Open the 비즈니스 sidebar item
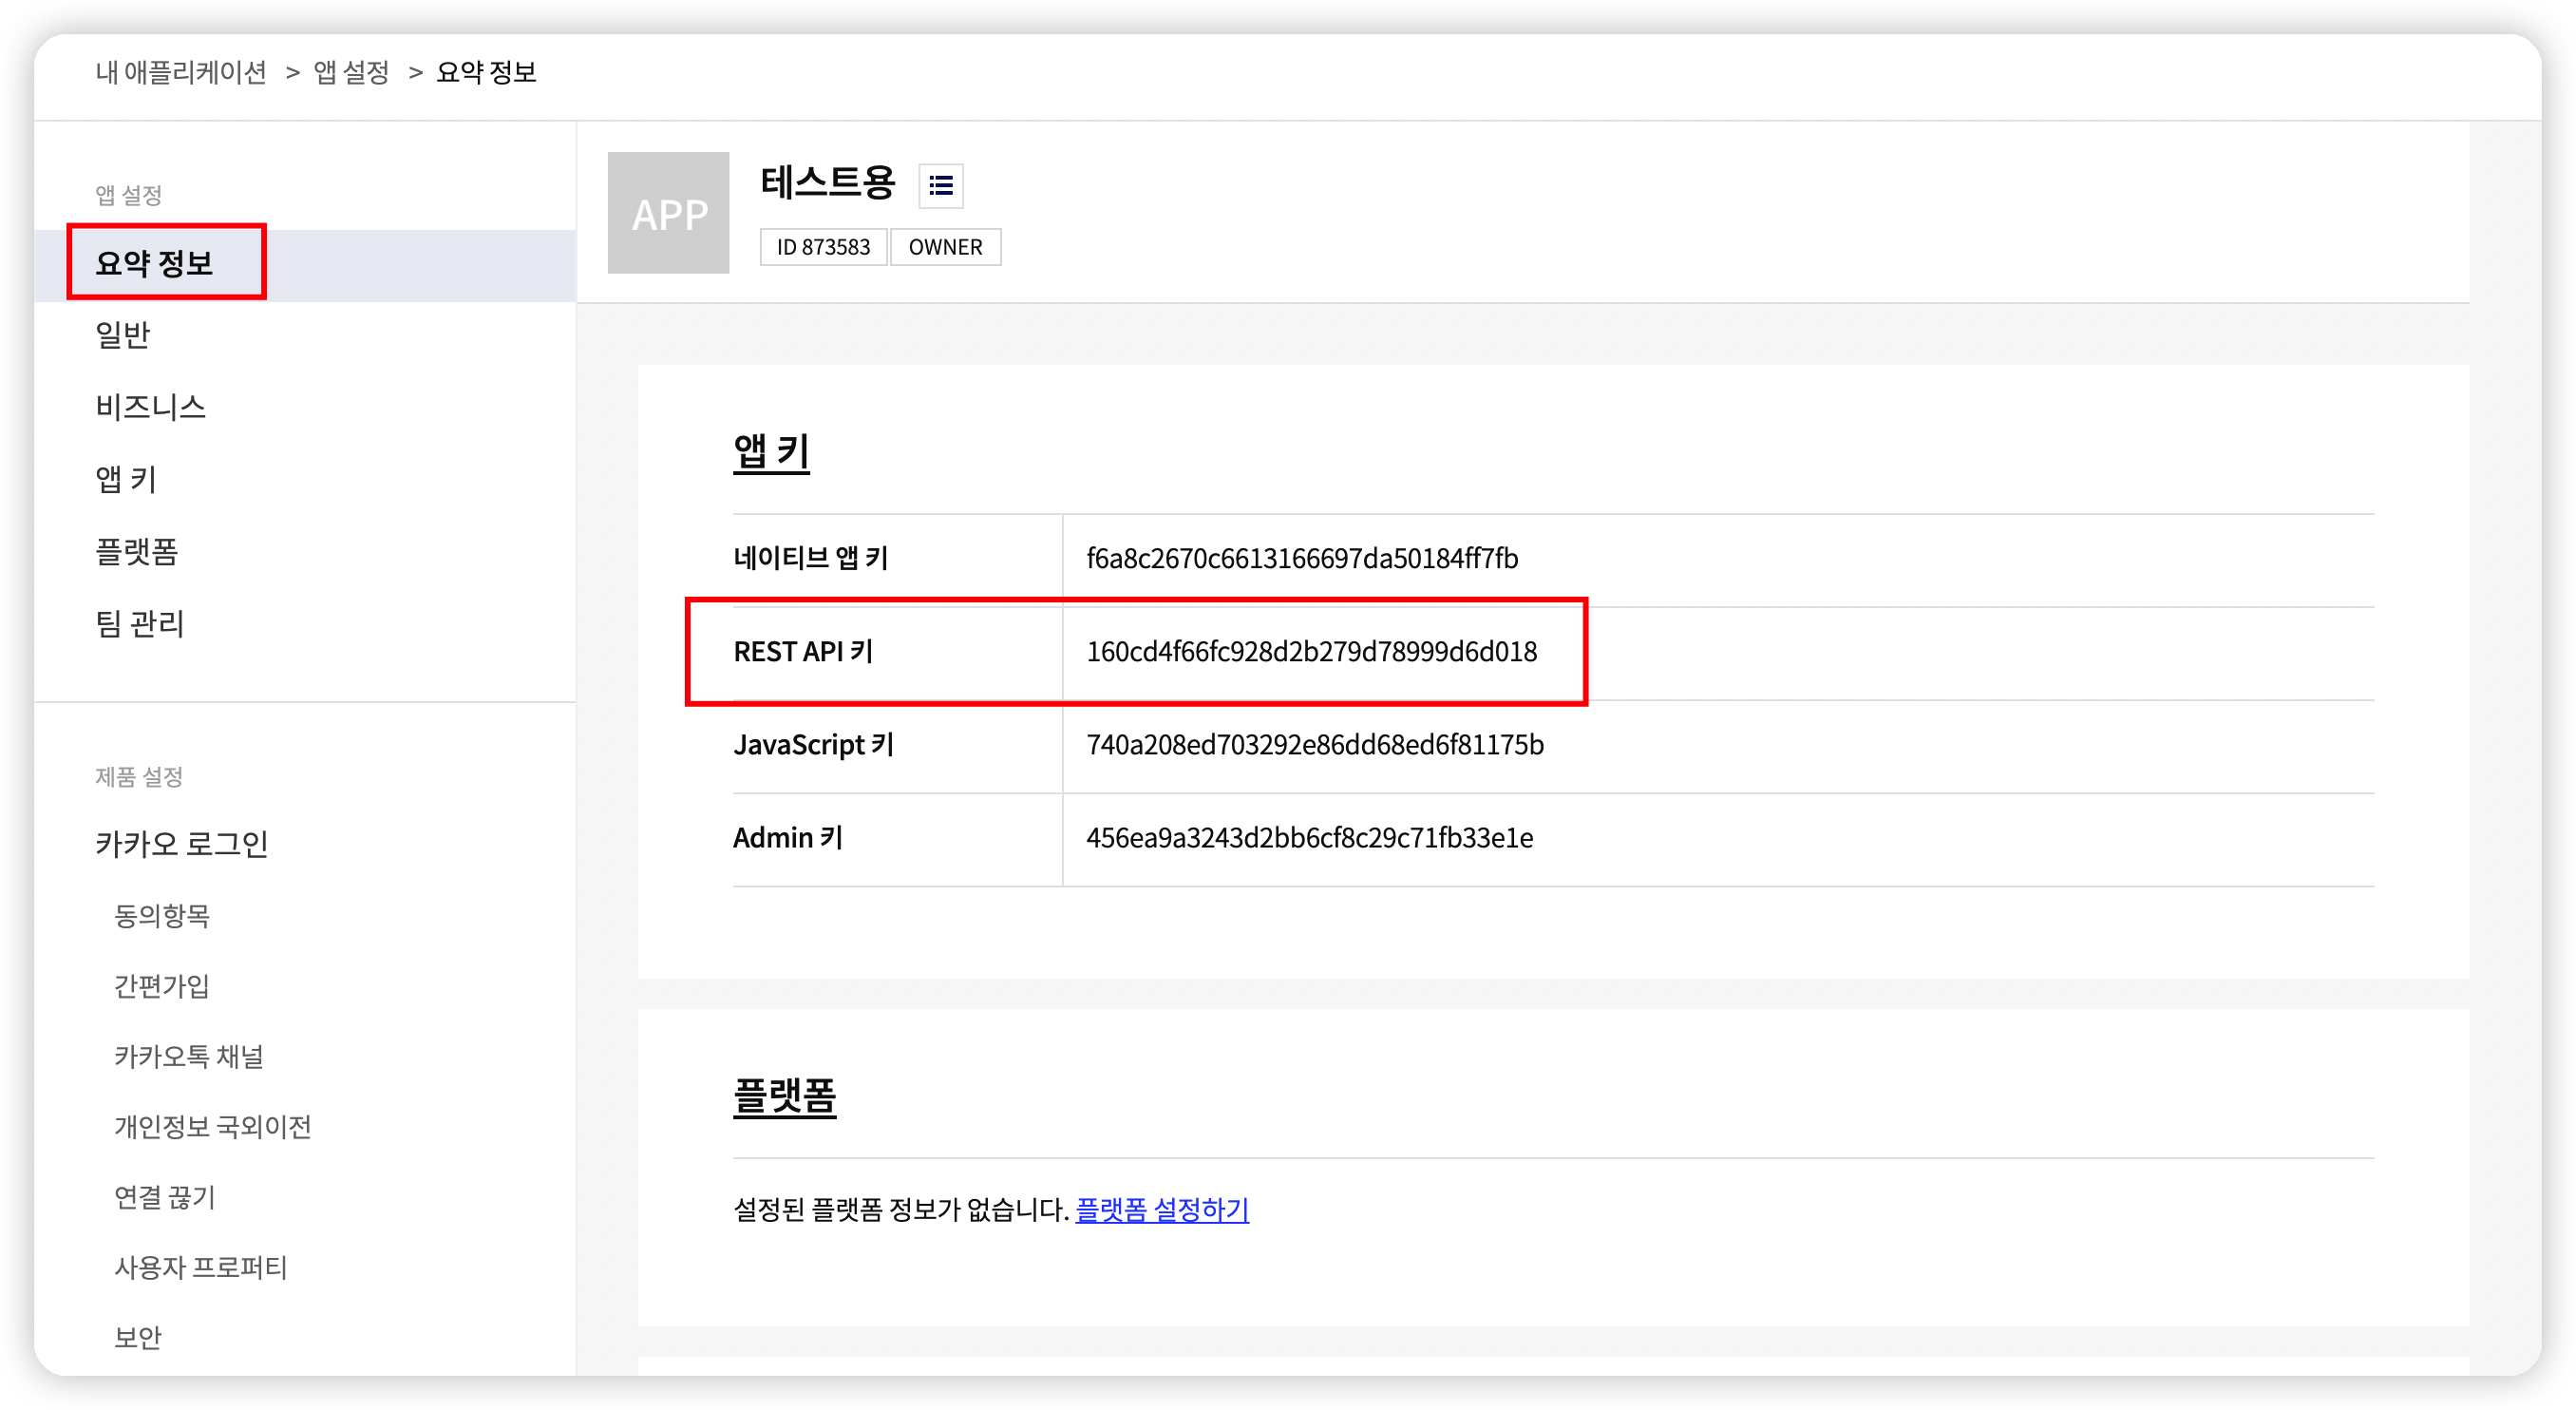 [x=150, y=407]
